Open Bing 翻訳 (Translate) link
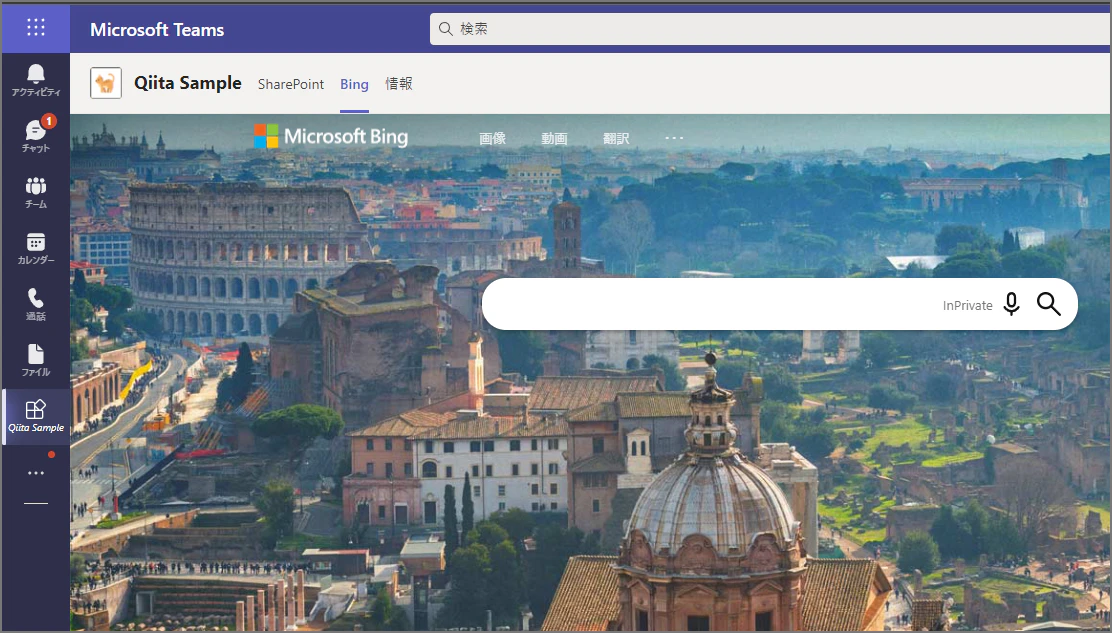Screen dimensions: 1112x633 tap(616, 138)
